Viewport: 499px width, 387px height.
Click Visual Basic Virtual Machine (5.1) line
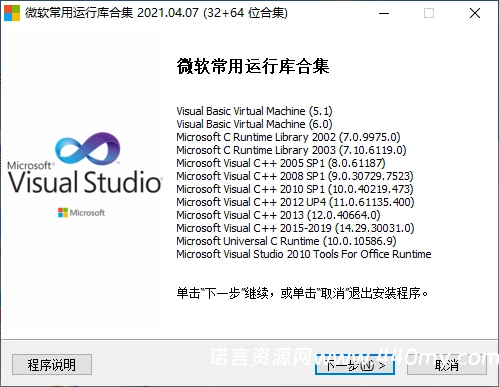[x=254, y=111]
